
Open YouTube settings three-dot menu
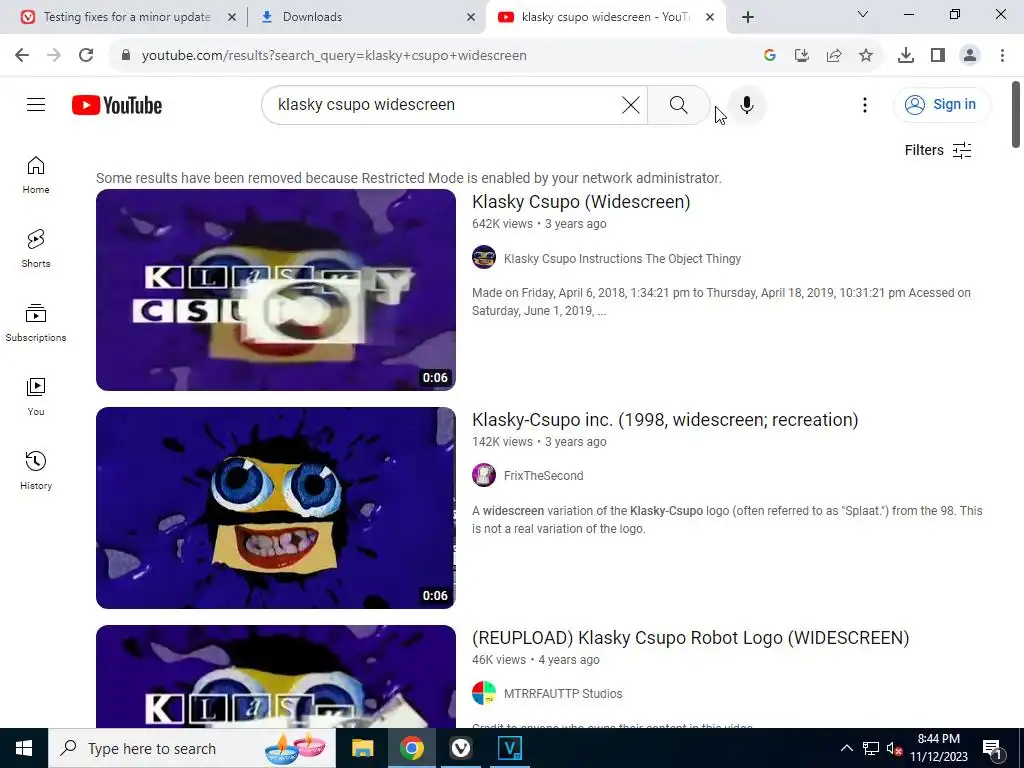coord(865,104)
